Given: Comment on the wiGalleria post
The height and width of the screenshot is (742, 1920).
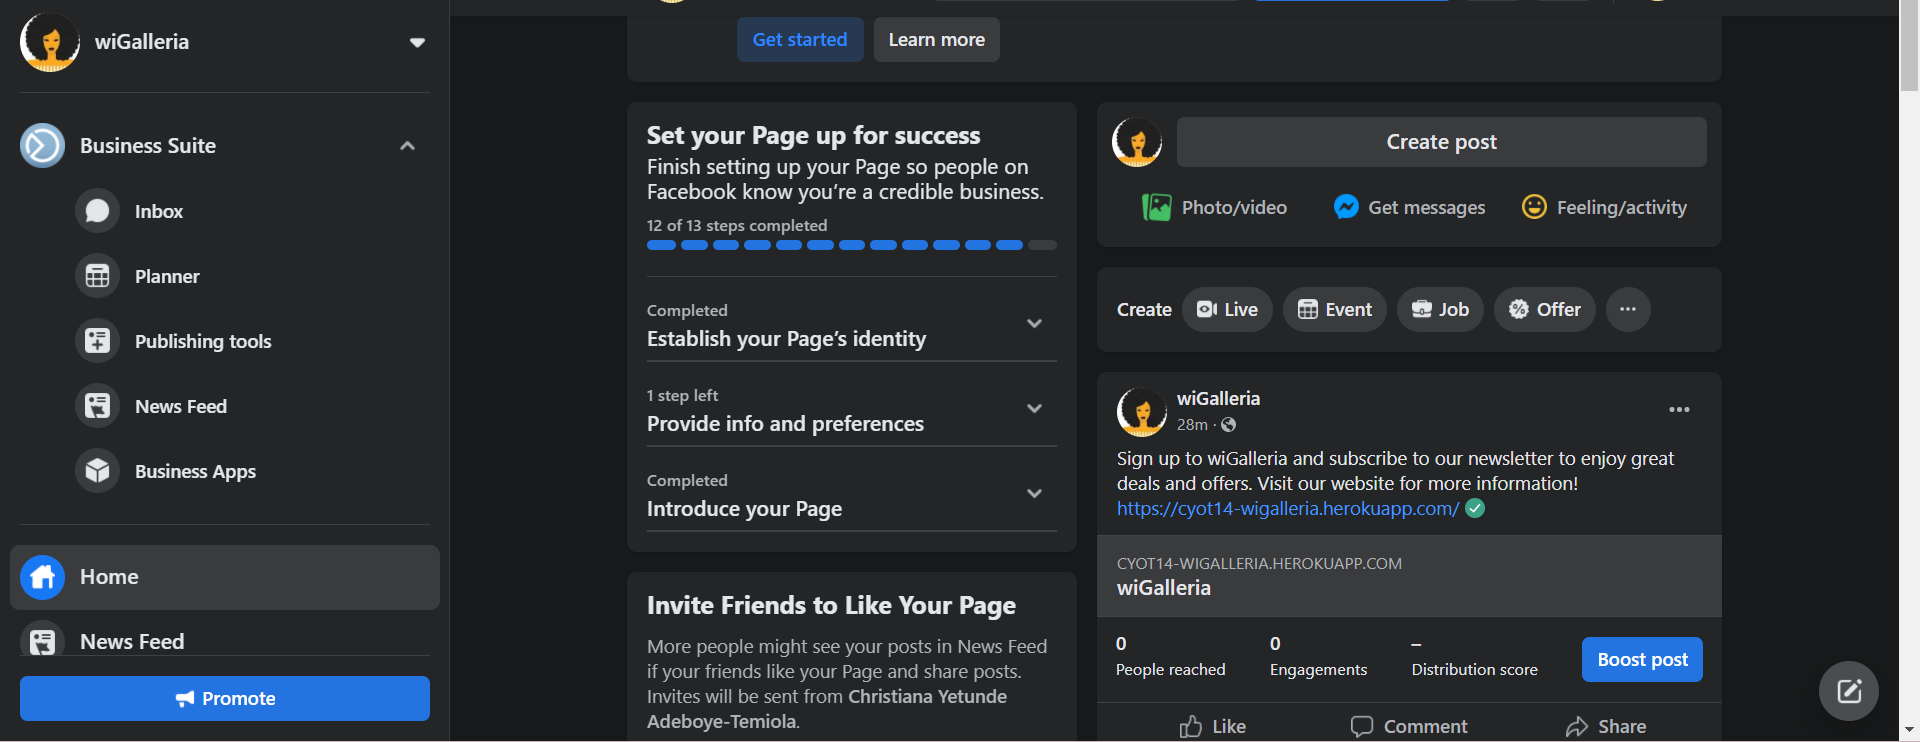Looking at the screenshot, I should pos(1409,726).
